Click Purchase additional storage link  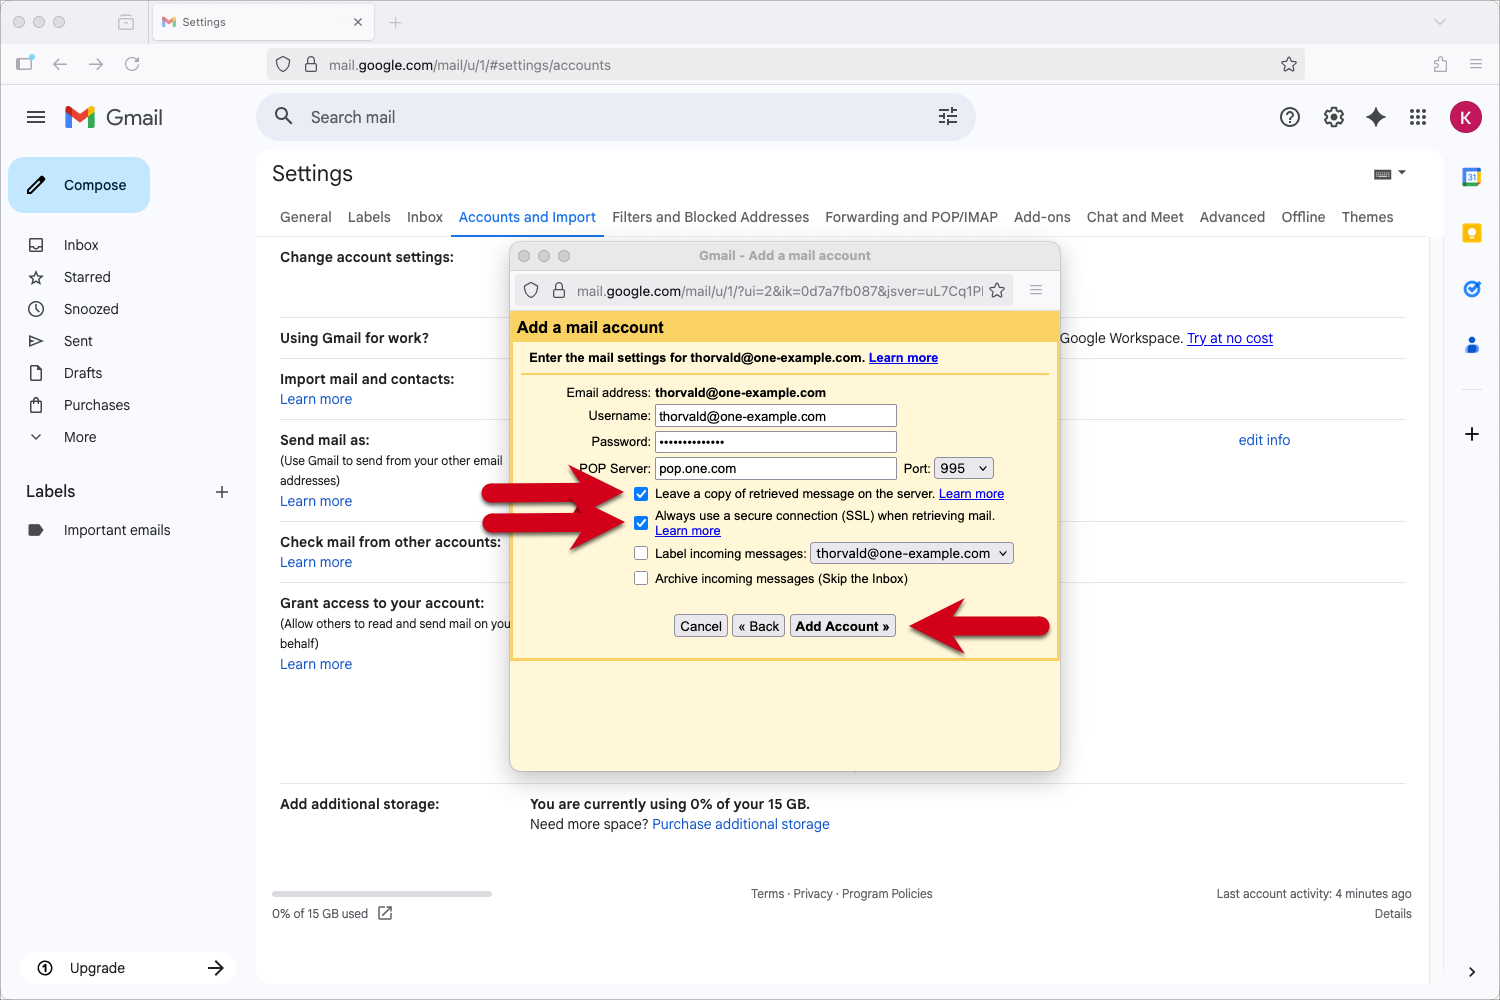(x=740, y=824)
